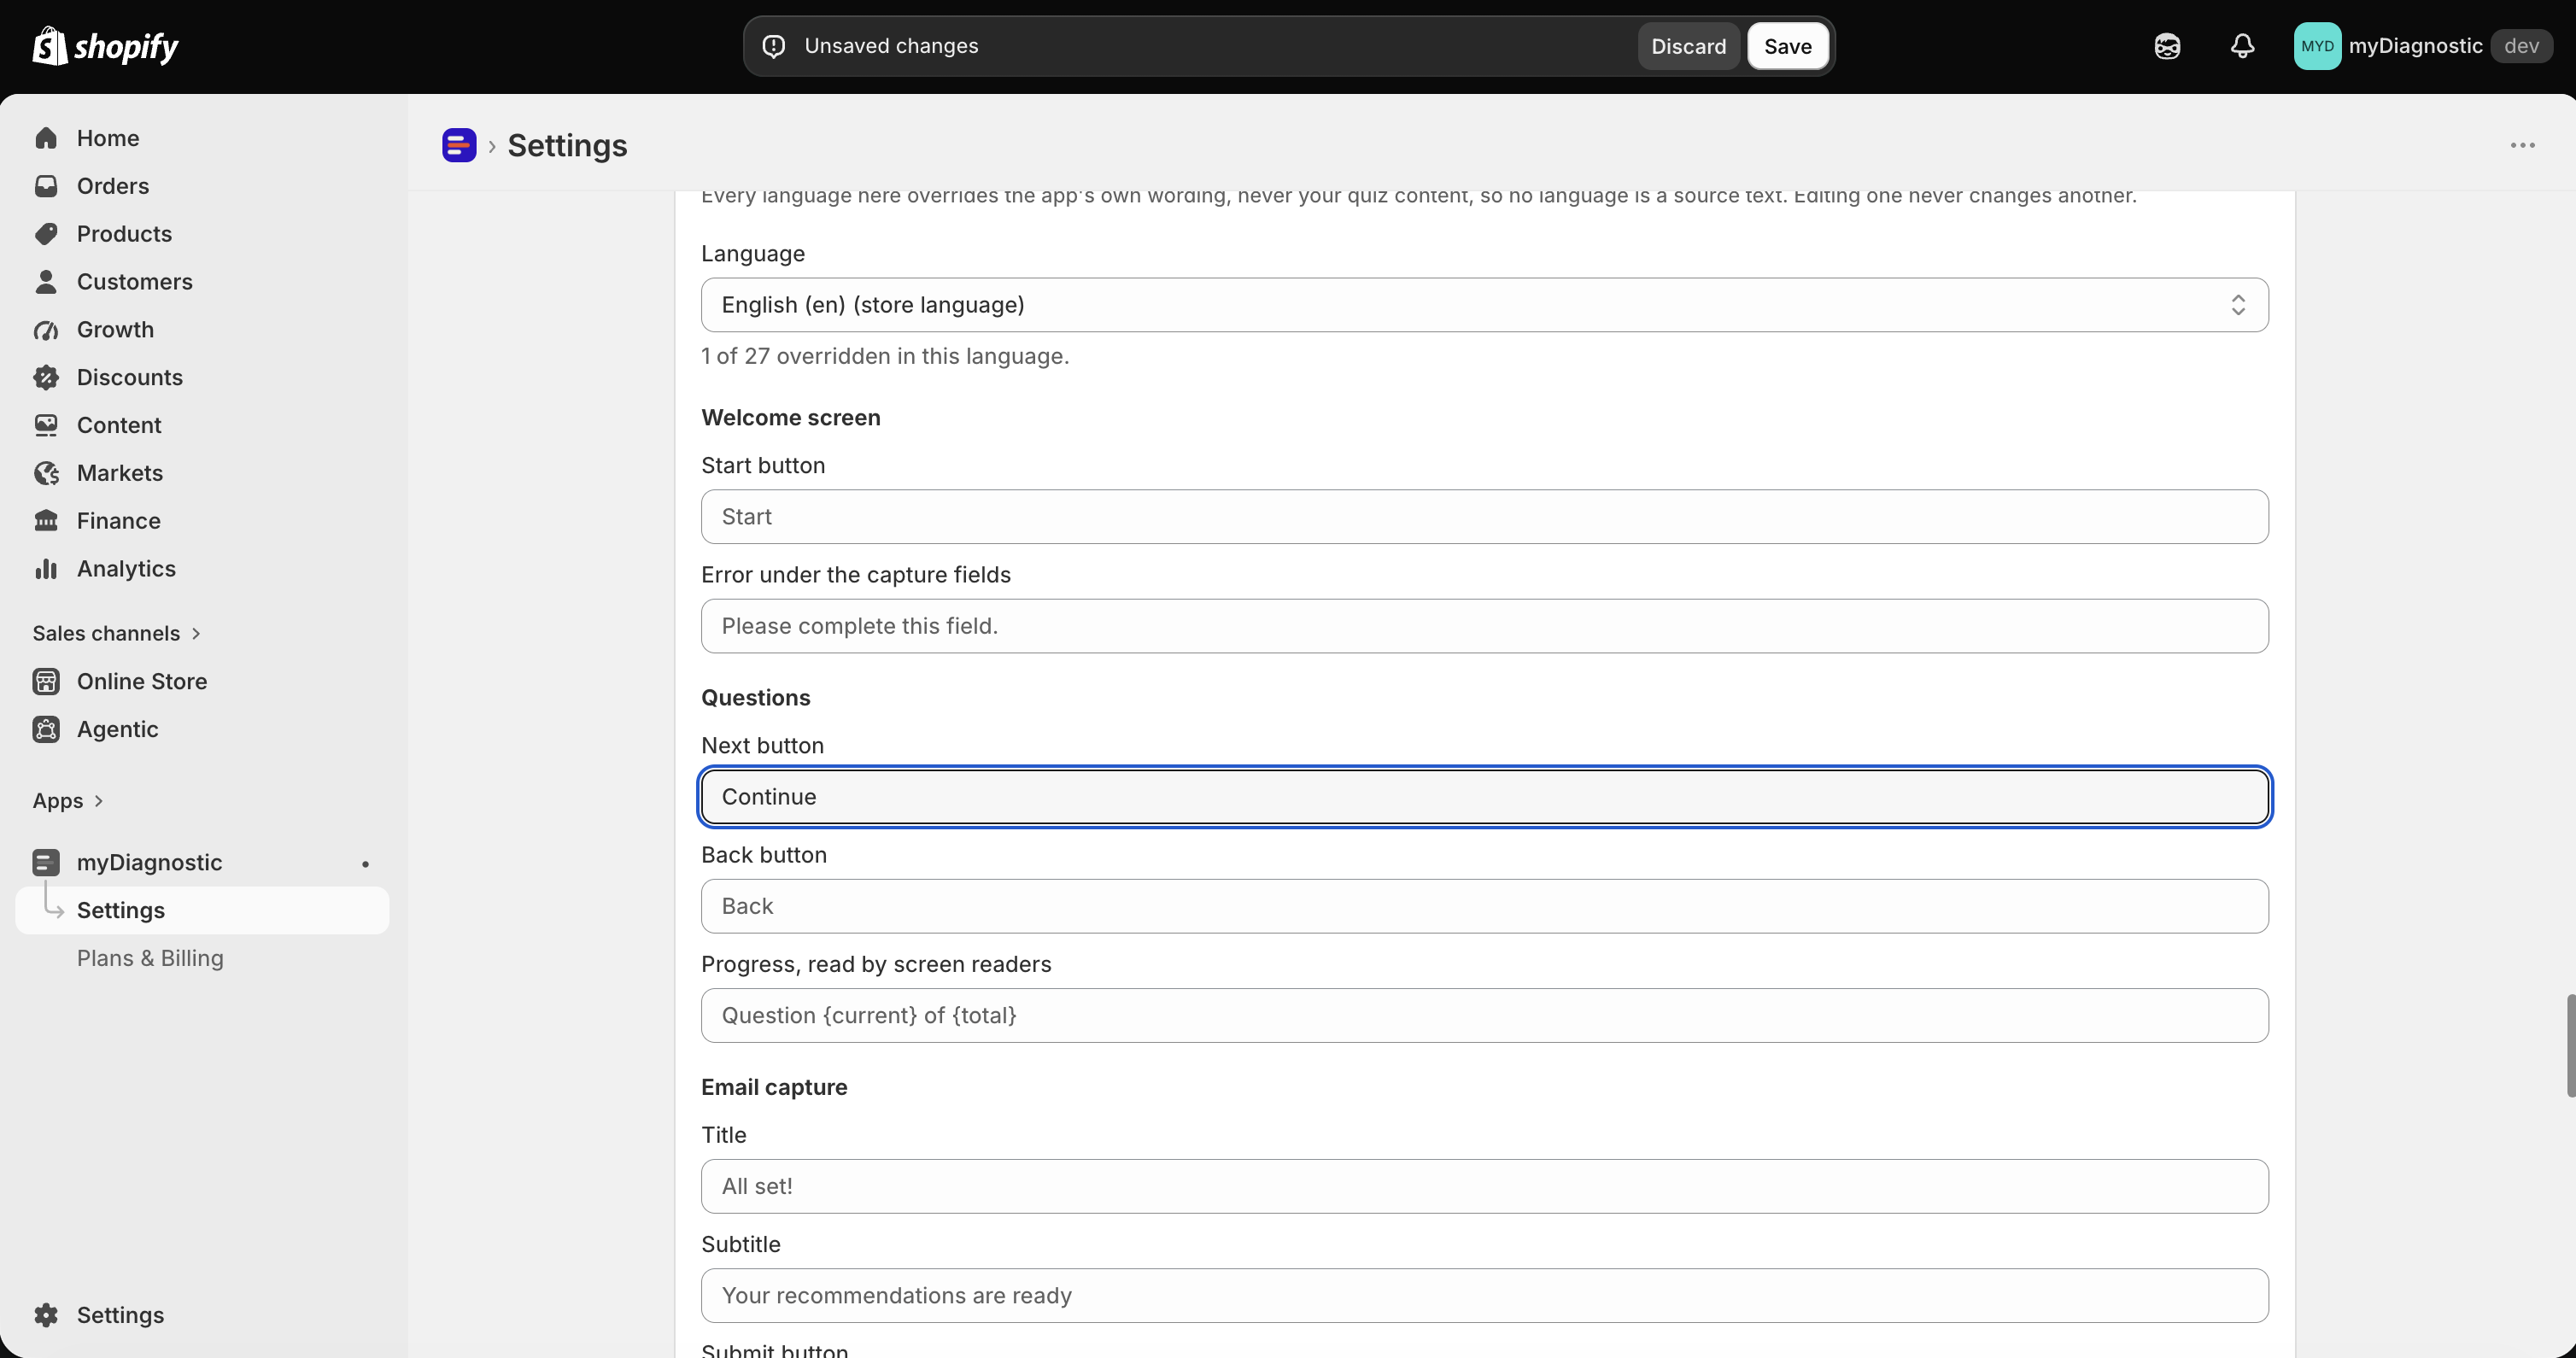This screenshot has height=1358, width=2576.
Task: Click the Analytics bar chart icon
Action: (x=46, y=569)
